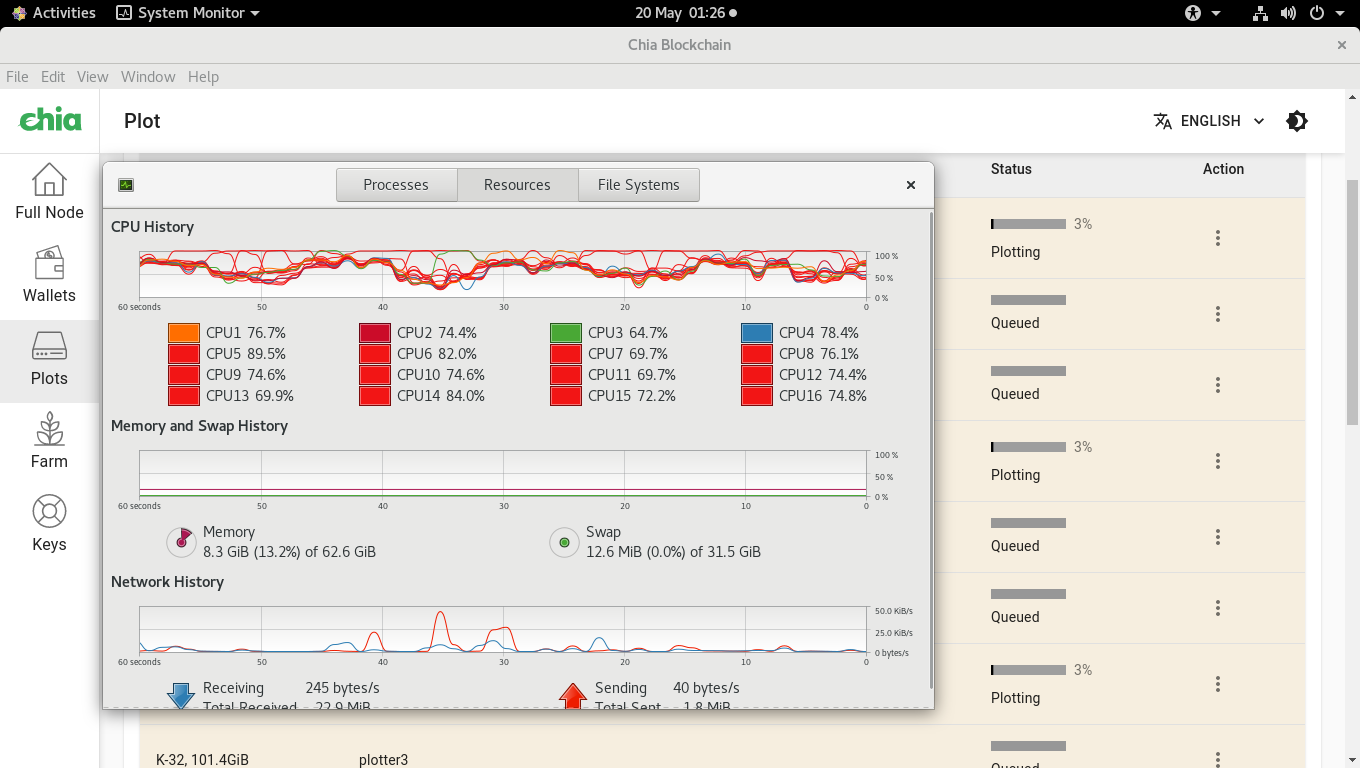The height and width of the screenshot is (768, 1360).
Task: Open the View menu
Action: coord(92,77)
